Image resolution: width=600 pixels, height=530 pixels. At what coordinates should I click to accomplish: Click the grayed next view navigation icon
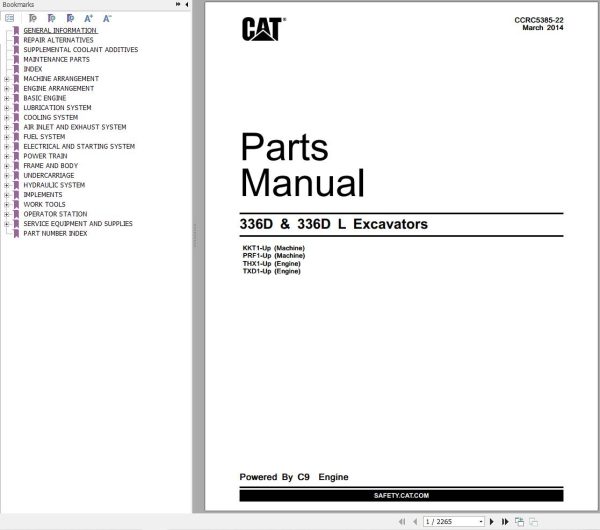[533, 521]
